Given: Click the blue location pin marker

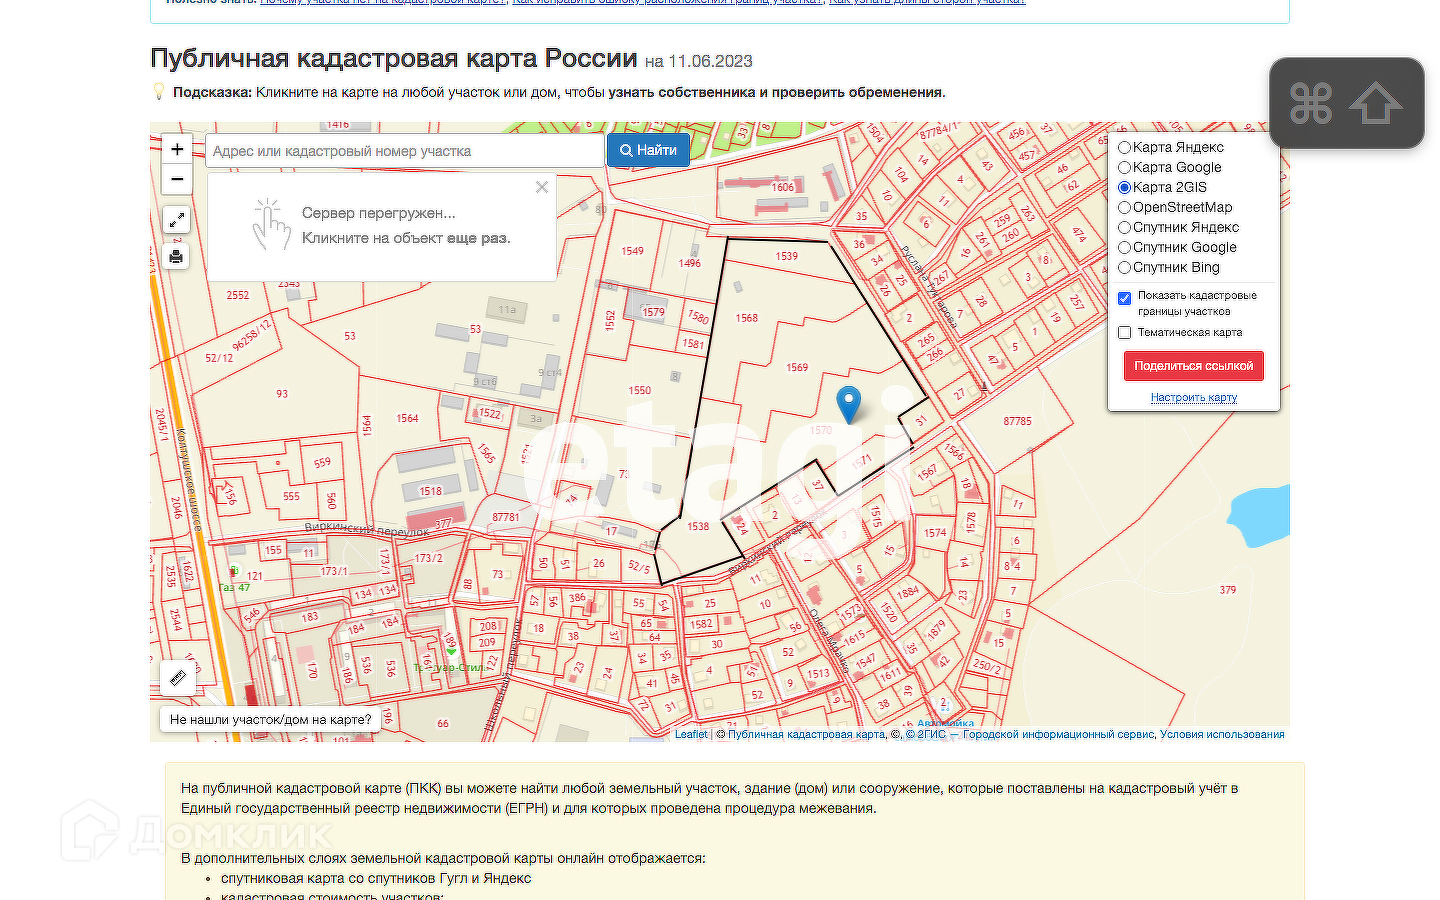Looking at the screenshot, I should pyautogui.click(x=848, y=405).
